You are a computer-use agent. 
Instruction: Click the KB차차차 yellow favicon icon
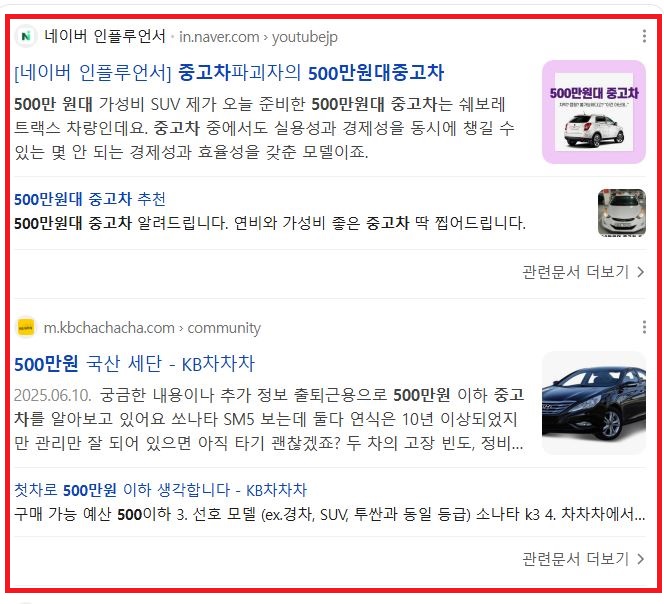(x=26, y=327)
